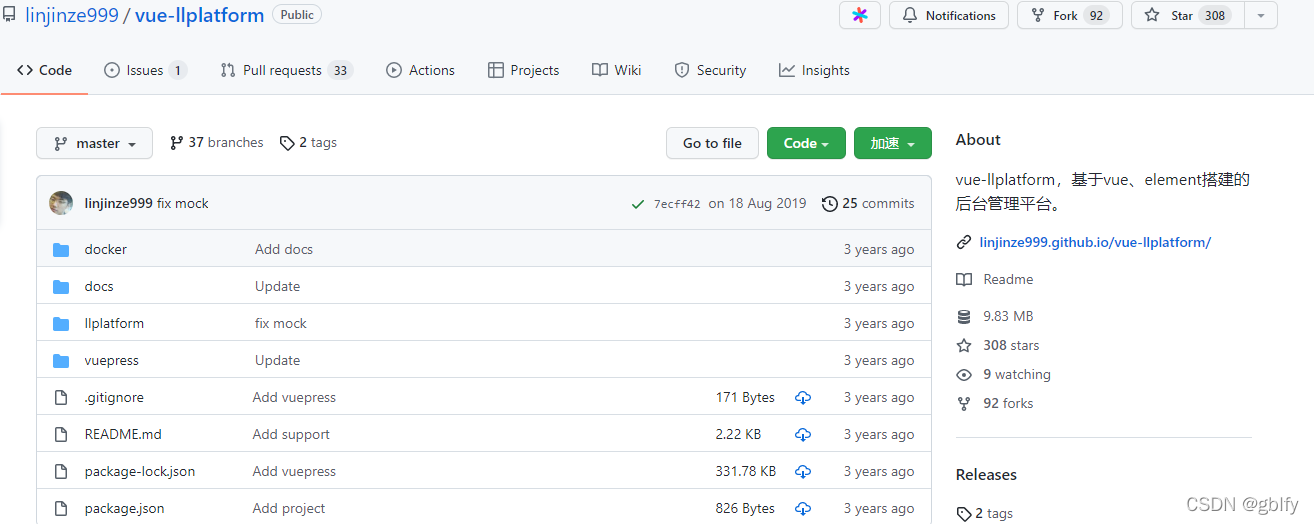Open the Actions tab
This screenshot has height=524, width=1314.
pyautogui.click(x=420, y=70)
